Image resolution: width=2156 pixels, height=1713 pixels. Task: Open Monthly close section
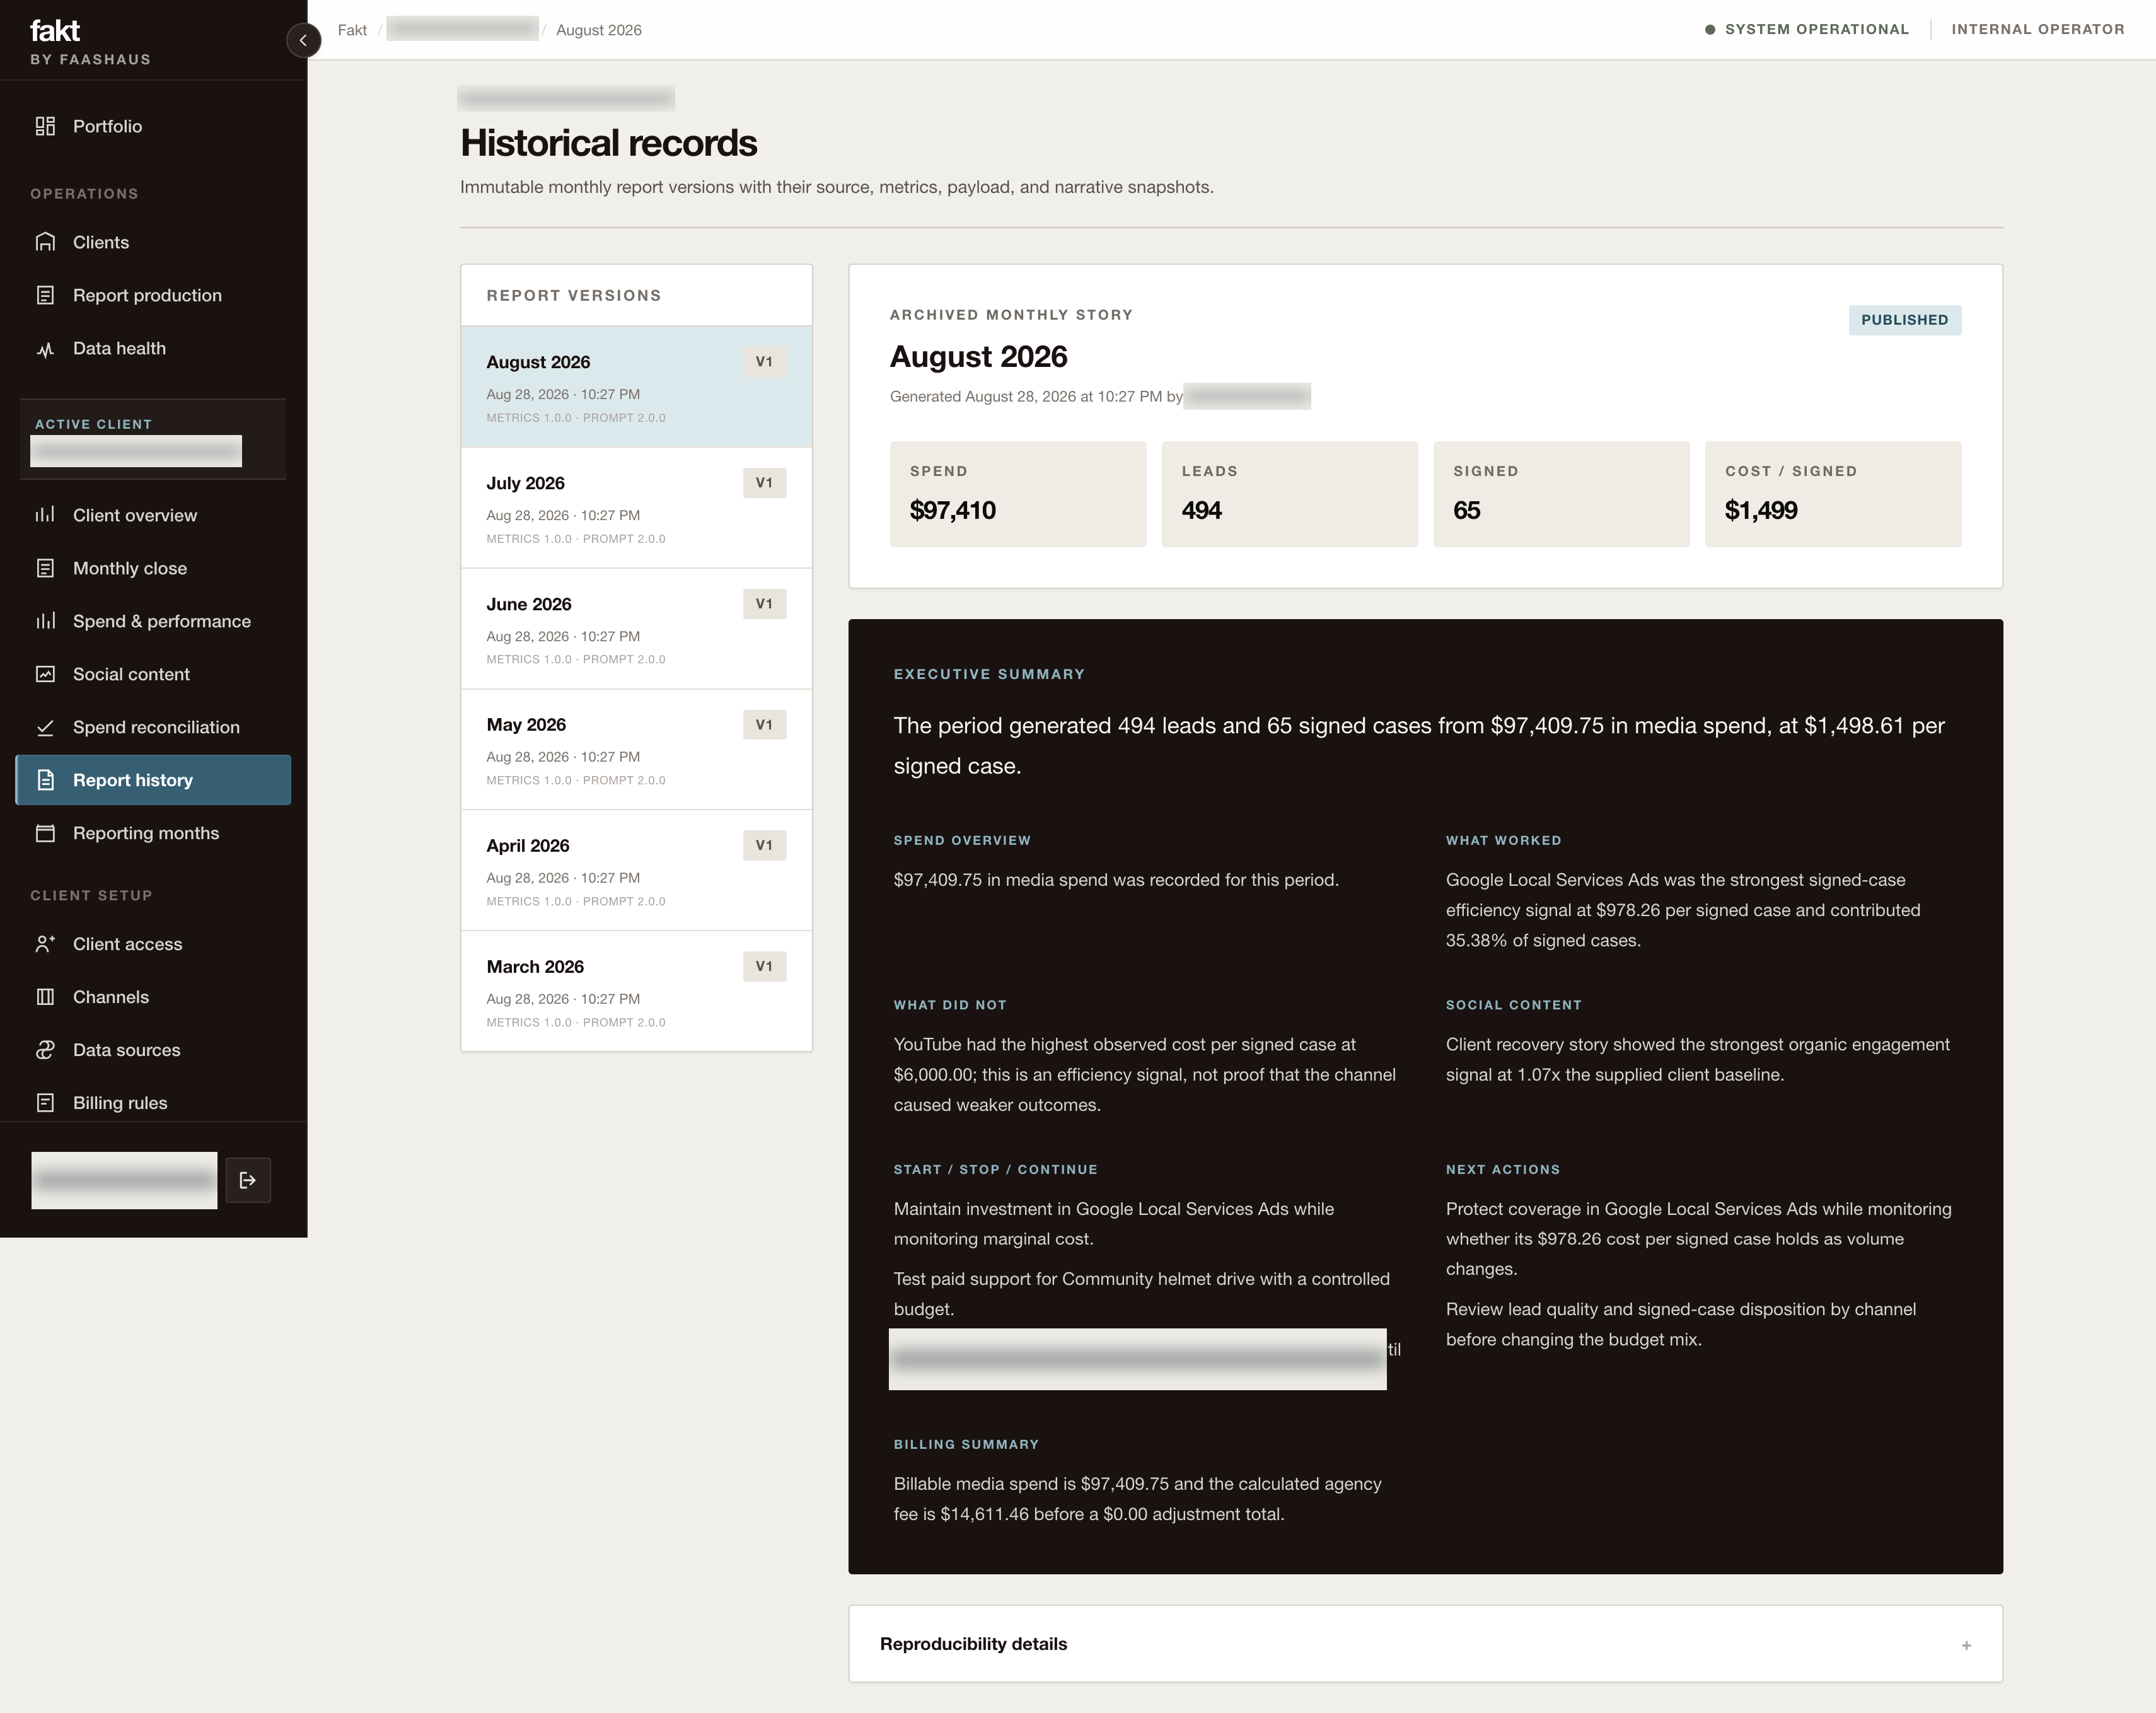[153, 568]
